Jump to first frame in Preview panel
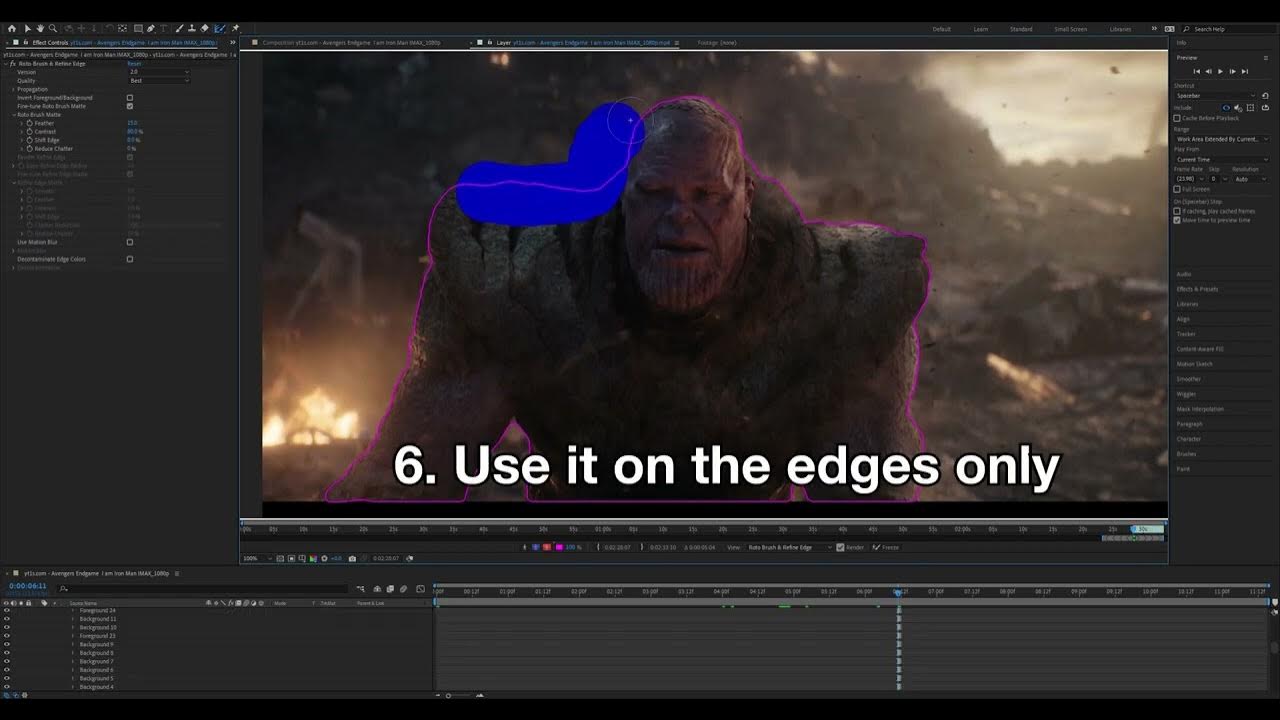The height and width of the screenshot is (720, 1280). [x=1197, y=71]
